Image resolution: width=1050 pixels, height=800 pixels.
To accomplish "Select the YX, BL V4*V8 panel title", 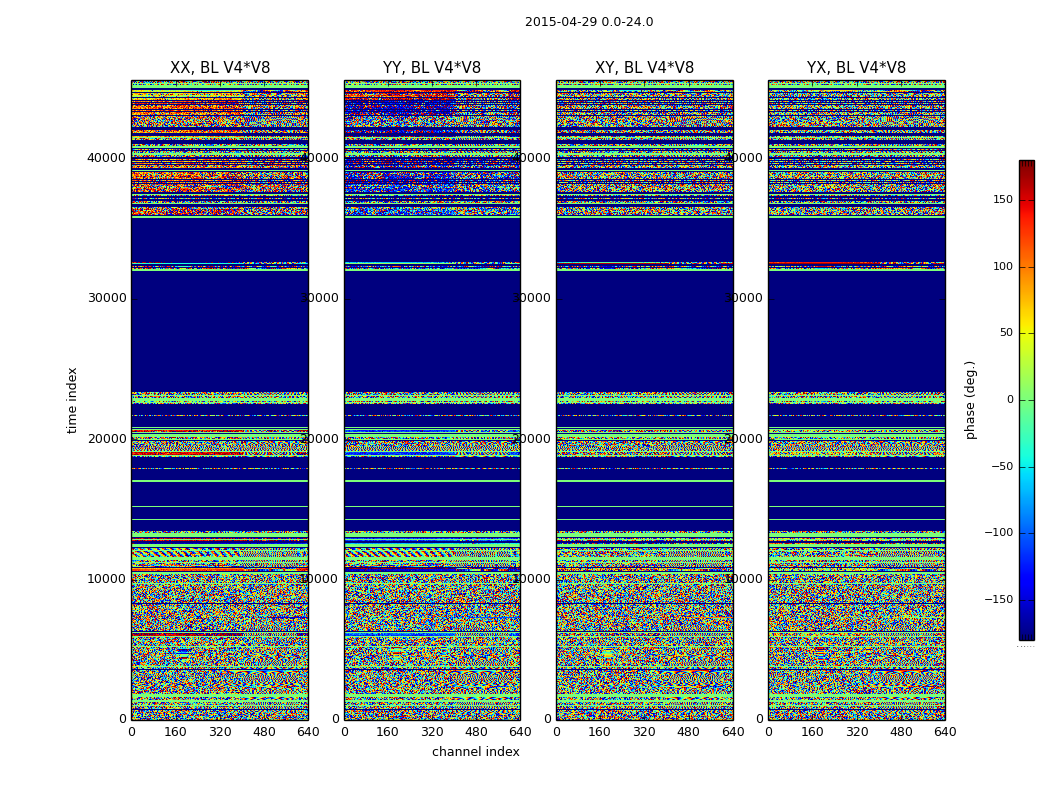I will pyautogui.click(x=856, y=68).
